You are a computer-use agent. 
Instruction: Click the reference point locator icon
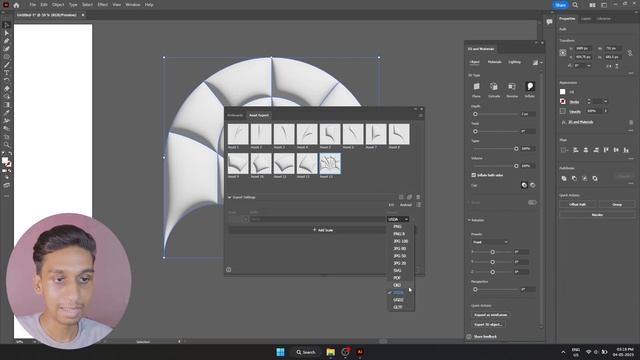[x=563, y=53]
